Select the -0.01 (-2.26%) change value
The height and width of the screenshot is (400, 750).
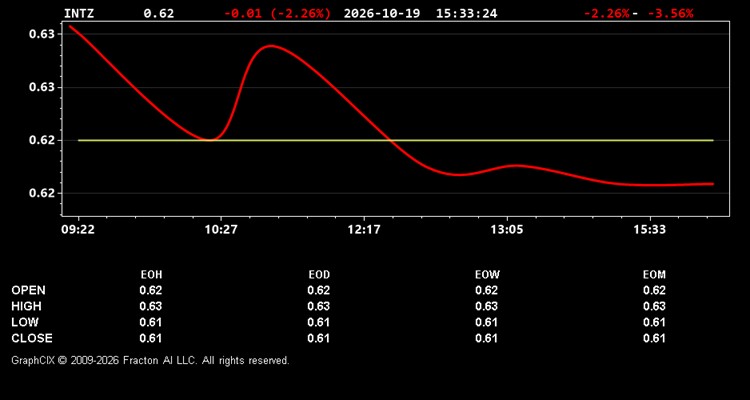277,13
